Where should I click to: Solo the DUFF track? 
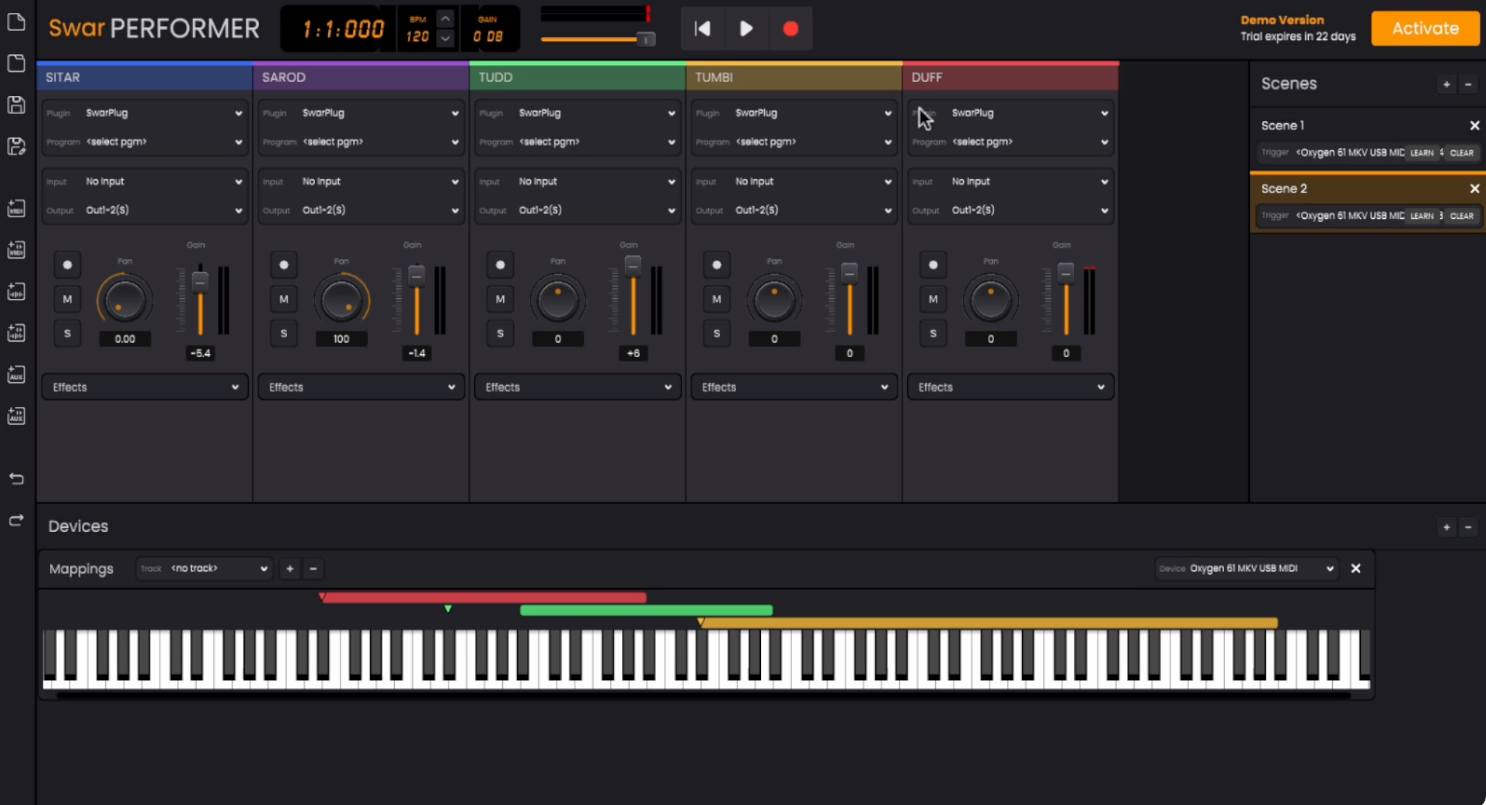click(933, 333)
